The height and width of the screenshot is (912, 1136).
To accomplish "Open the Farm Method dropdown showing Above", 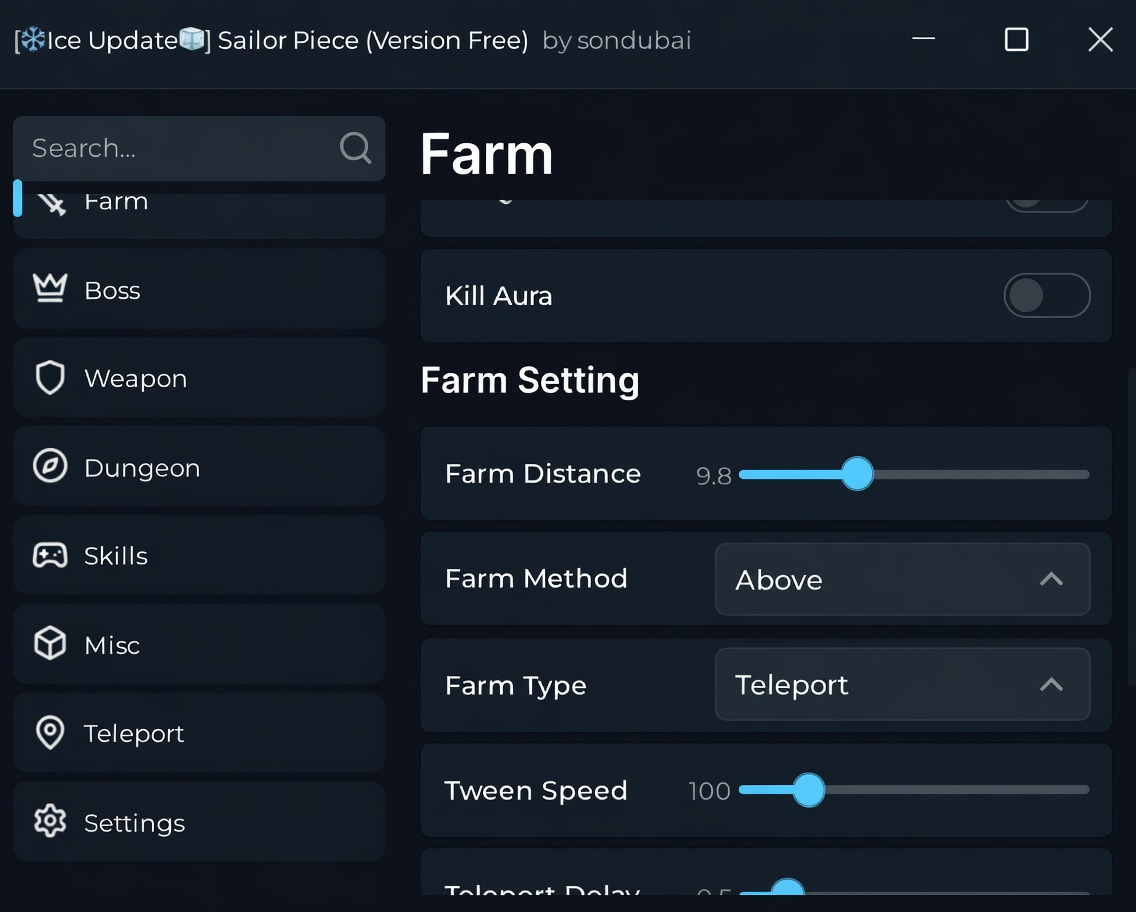I will [901, 580].
